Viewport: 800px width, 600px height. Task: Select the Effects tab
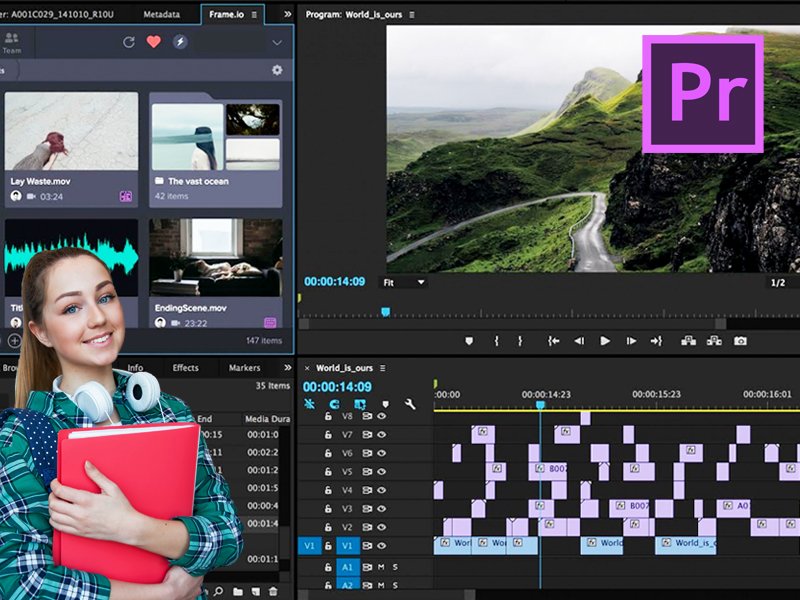tap(184, 367)
